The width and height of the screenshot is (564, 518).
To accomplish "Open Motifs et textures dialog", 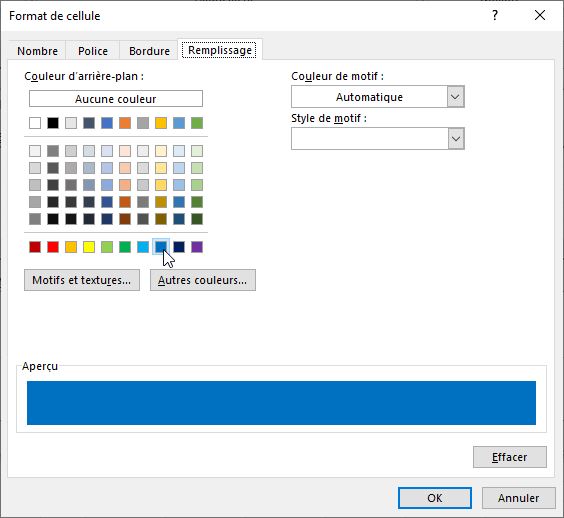I will pos(82,280).
